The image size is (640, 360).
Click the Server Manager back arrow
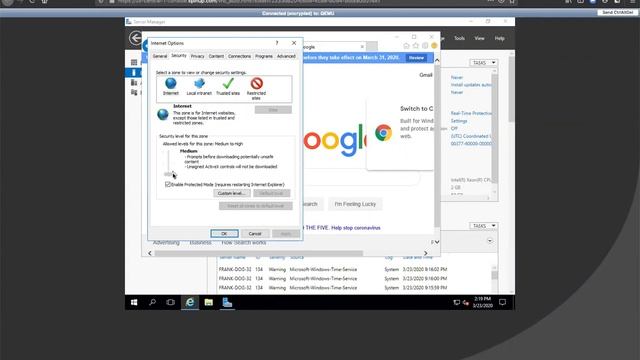tap(136, 38)
